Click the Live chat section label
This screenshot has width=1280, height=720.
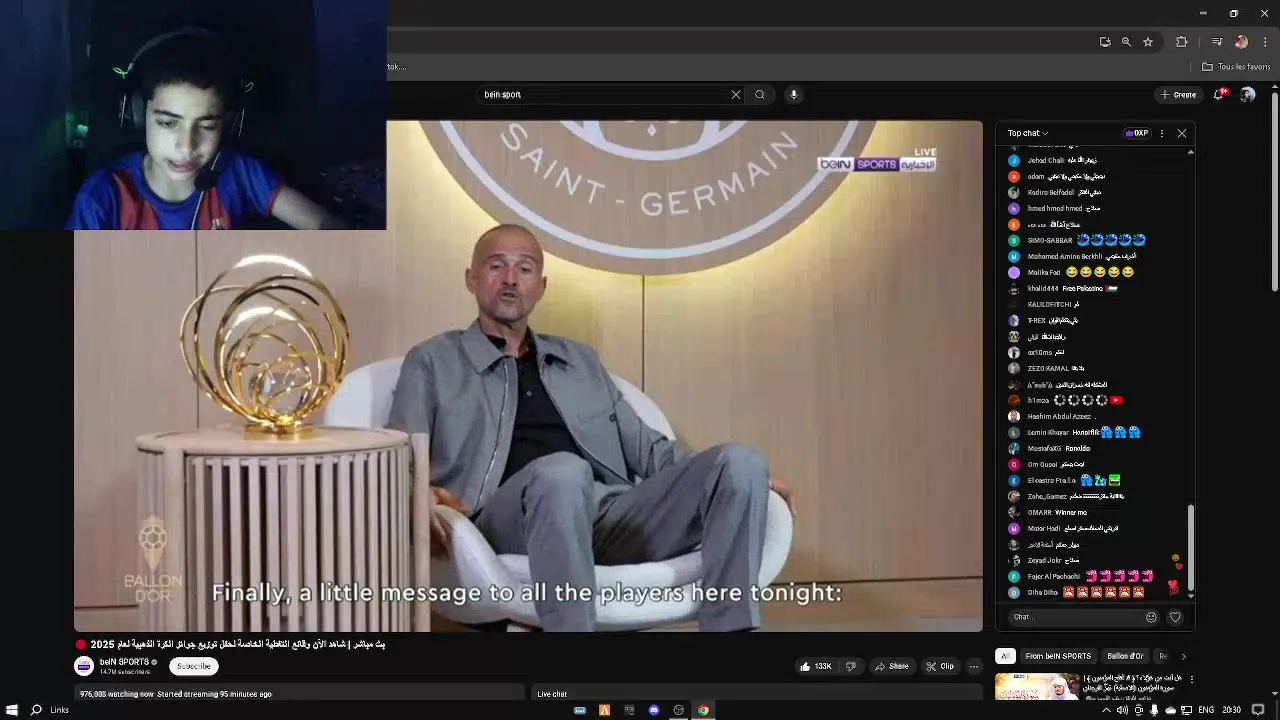pyautogui.click(x=552, y=694)
